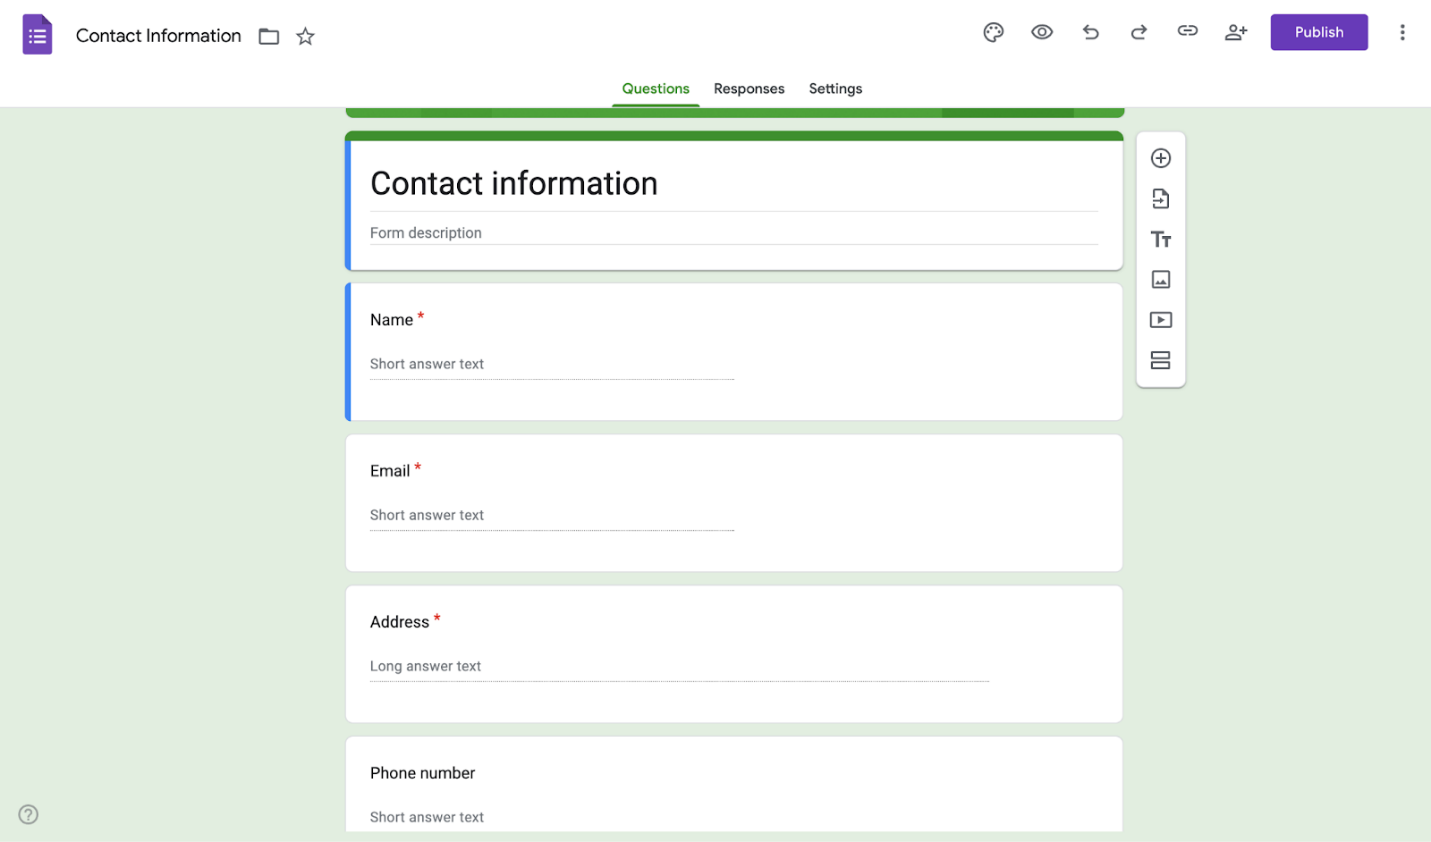Star the Contact Information form
Viewport: 1431px width, 842px height.
304,35
